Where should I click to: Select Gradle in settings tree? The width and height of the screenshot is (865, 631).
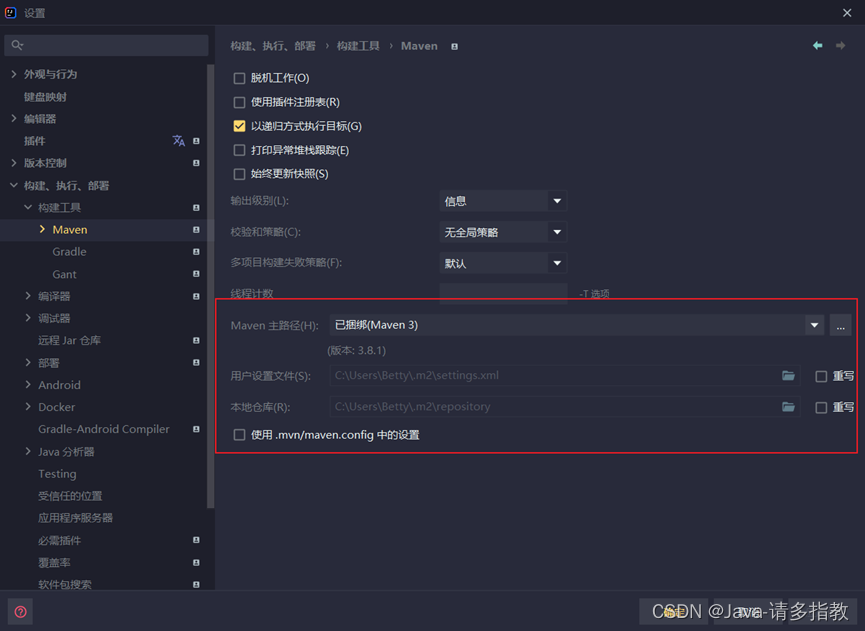click(x=70, y=252)
